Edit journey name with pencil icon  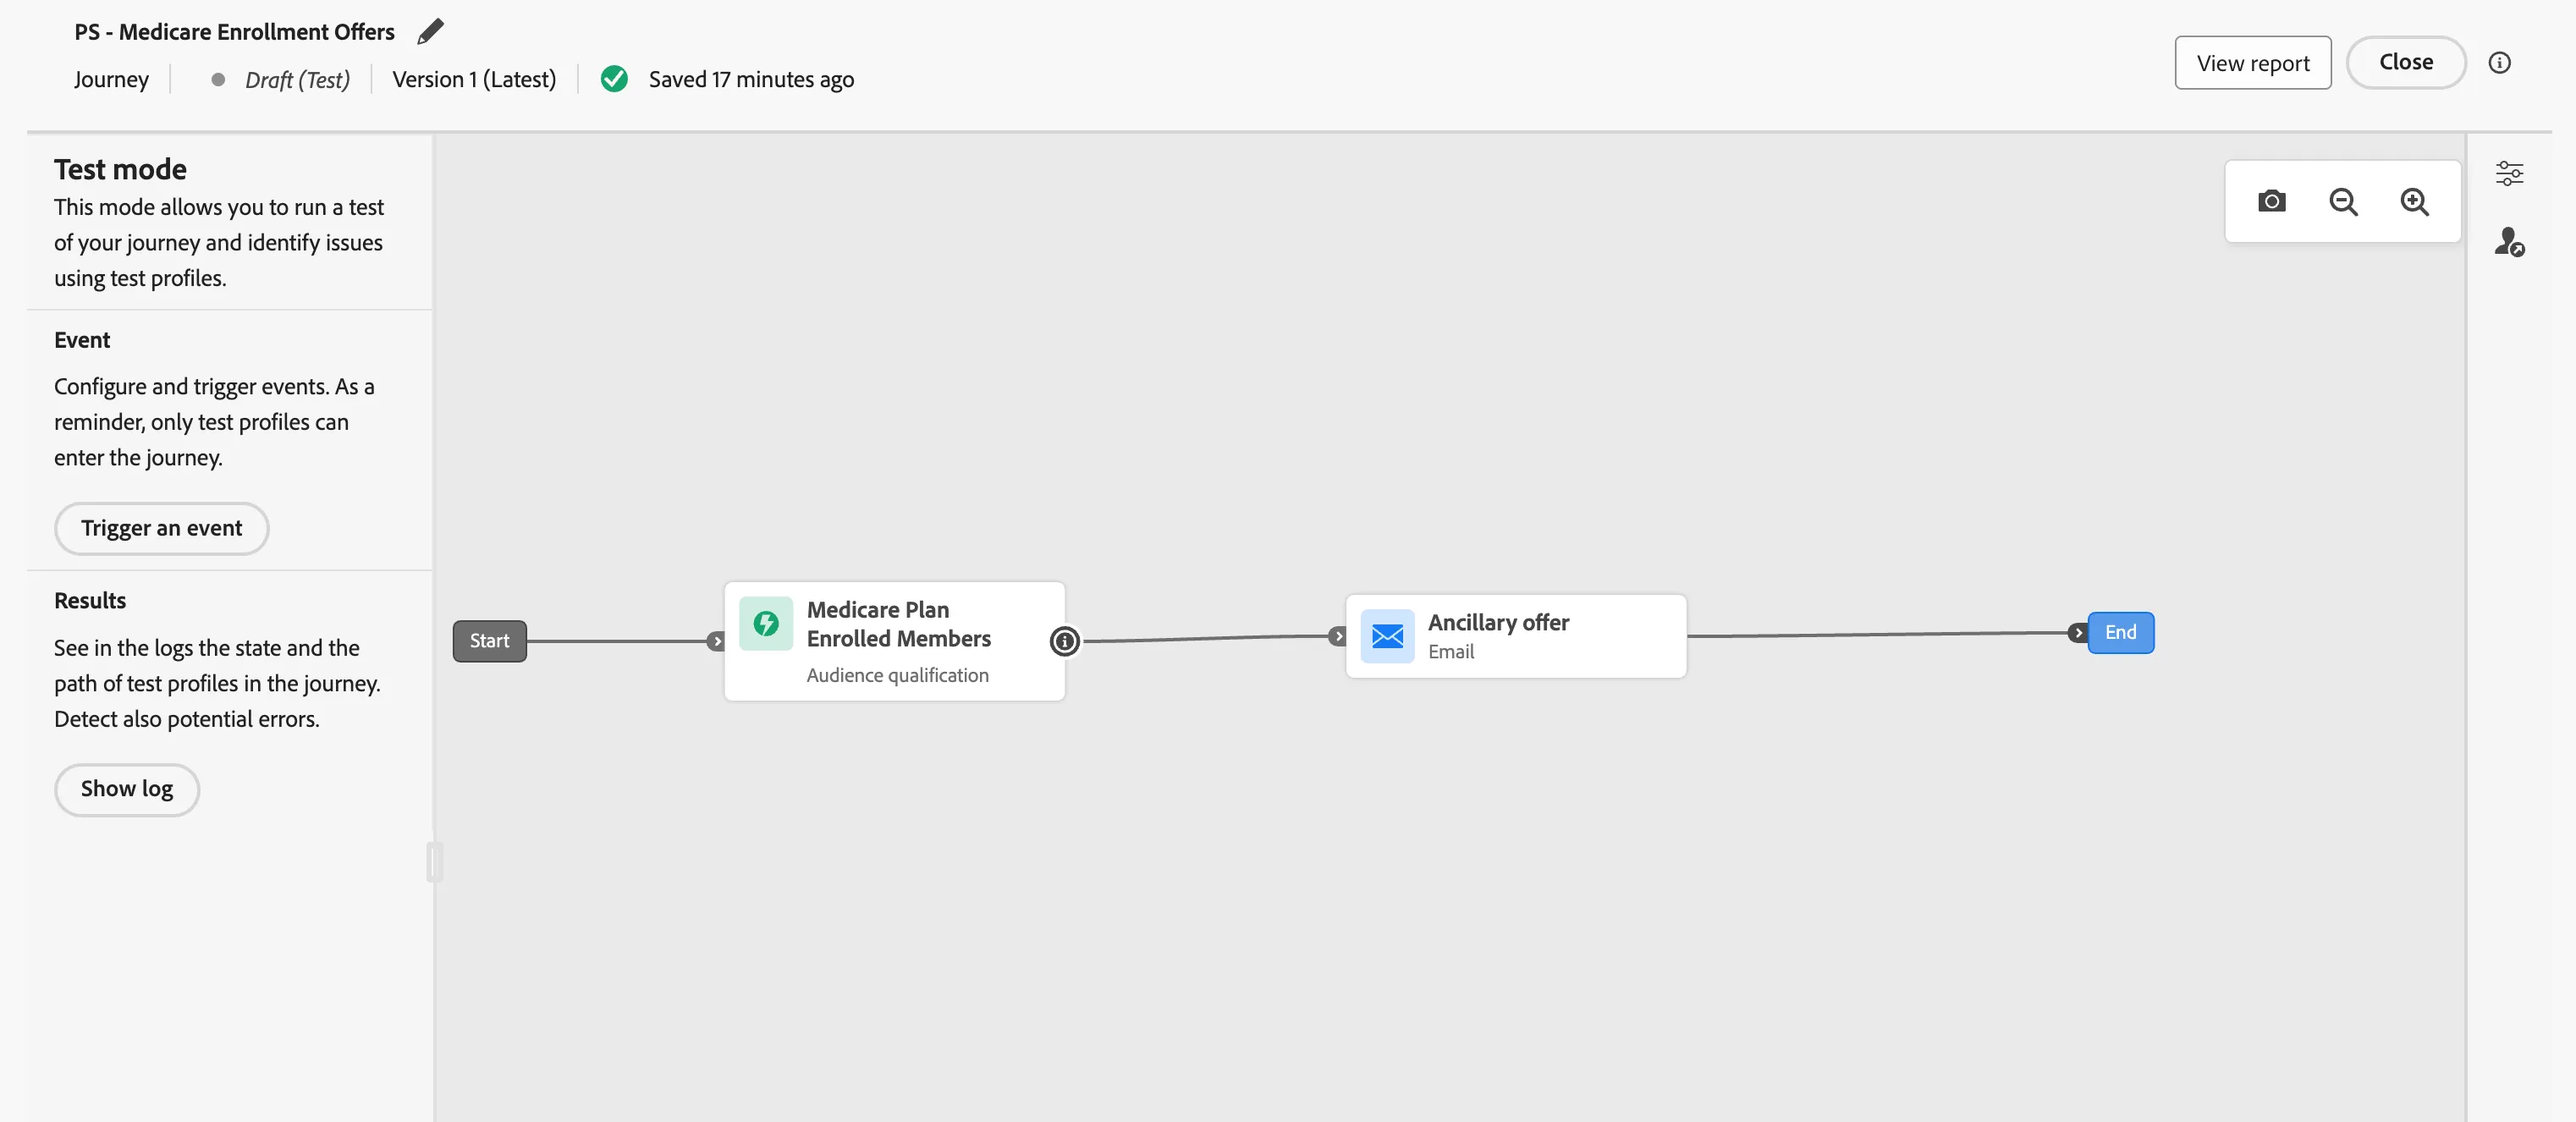point(430,32)
